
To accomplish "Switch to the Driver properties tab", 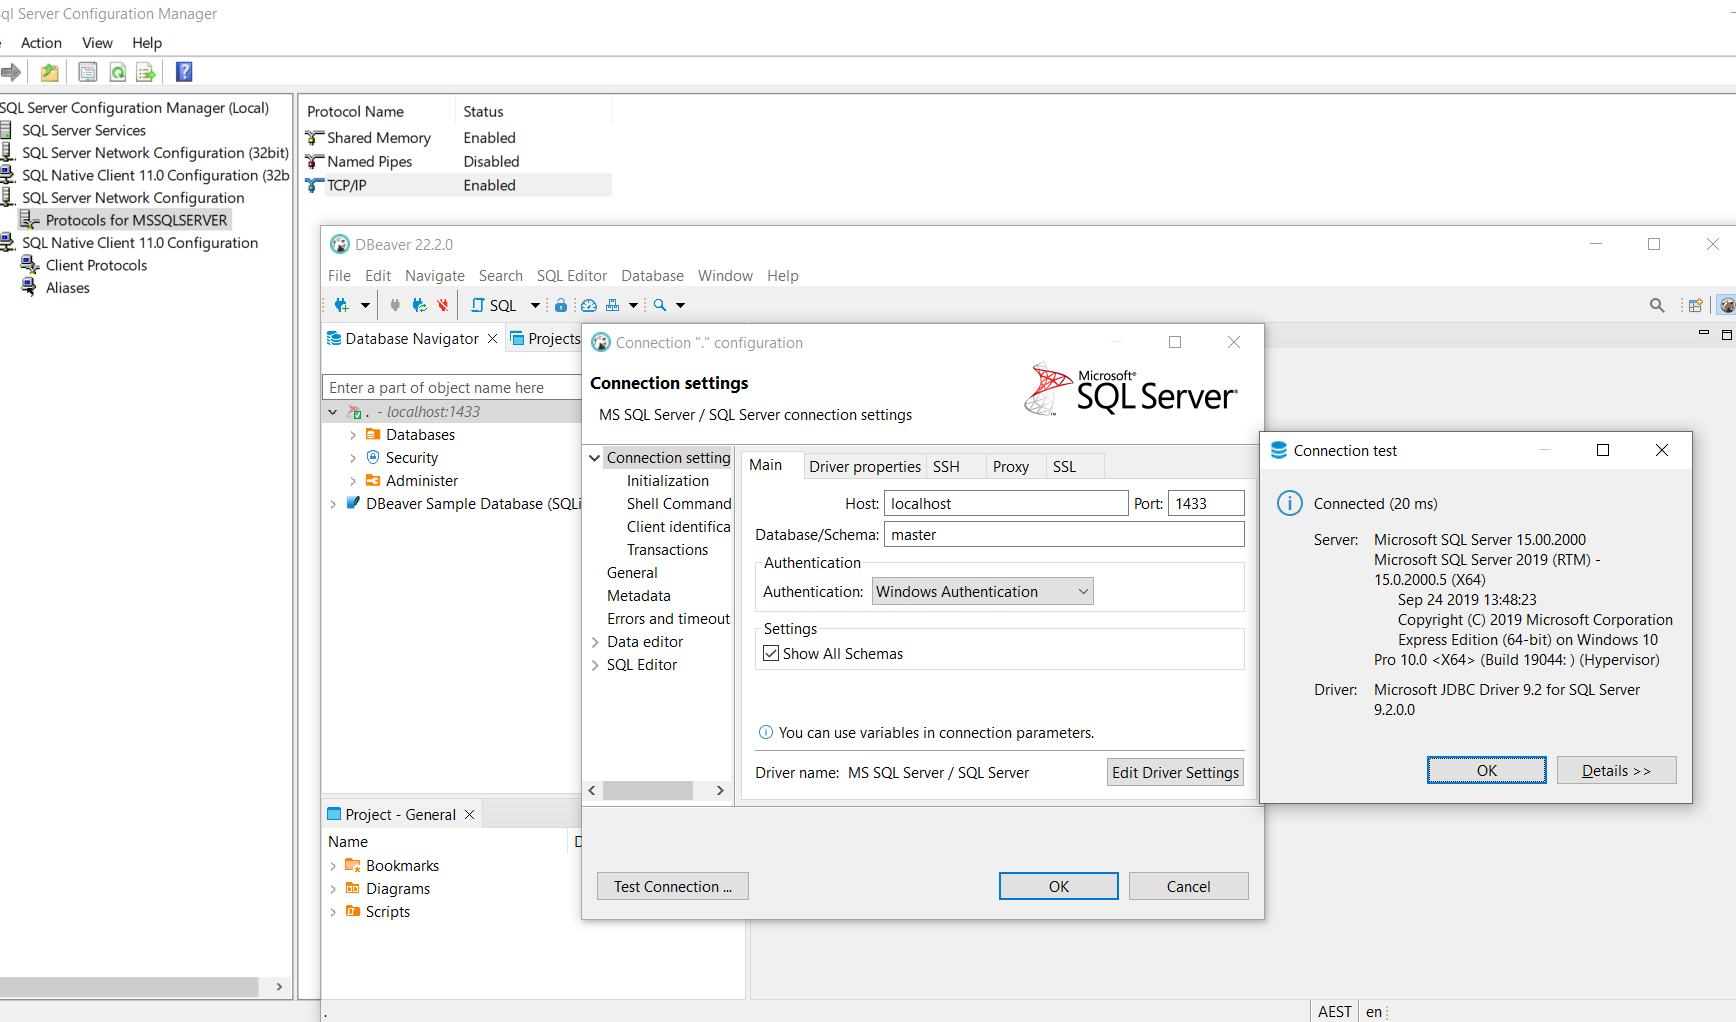I will 865,467.
